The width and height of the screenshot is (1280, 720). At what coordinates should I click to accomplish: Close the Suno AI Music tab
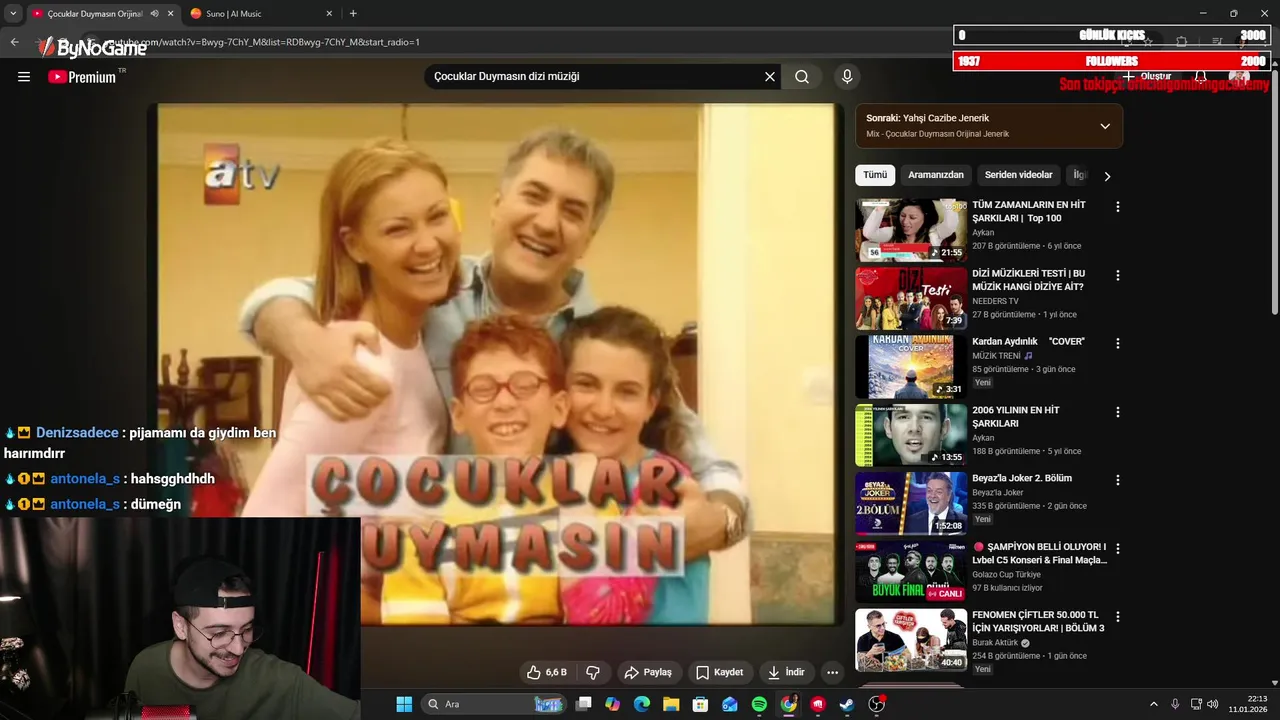pyautogui.click(x=329, y=14)
